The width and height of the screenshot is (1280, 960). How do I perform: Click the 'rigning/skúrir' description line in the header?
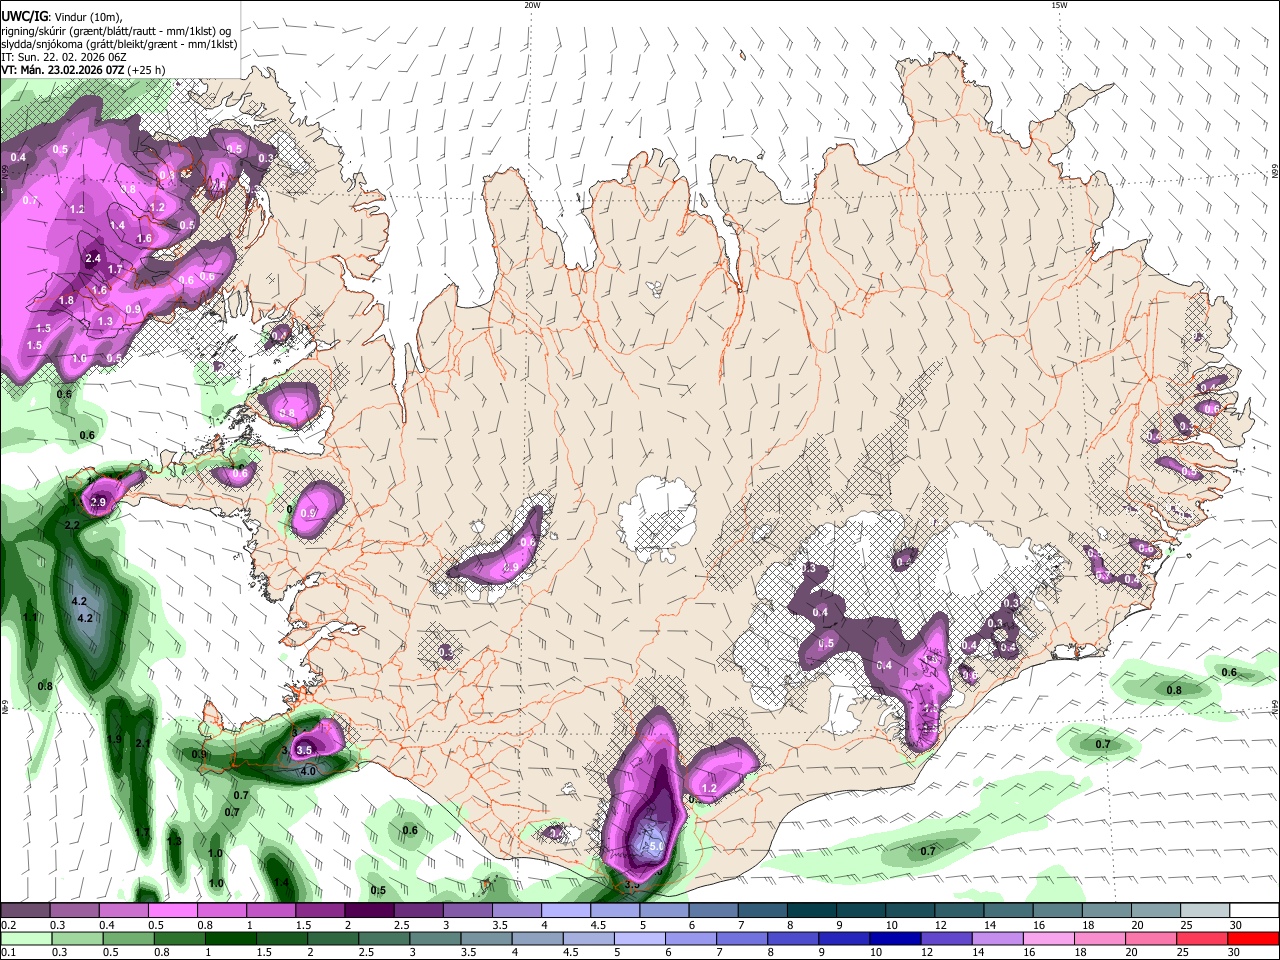click(116, 31)
